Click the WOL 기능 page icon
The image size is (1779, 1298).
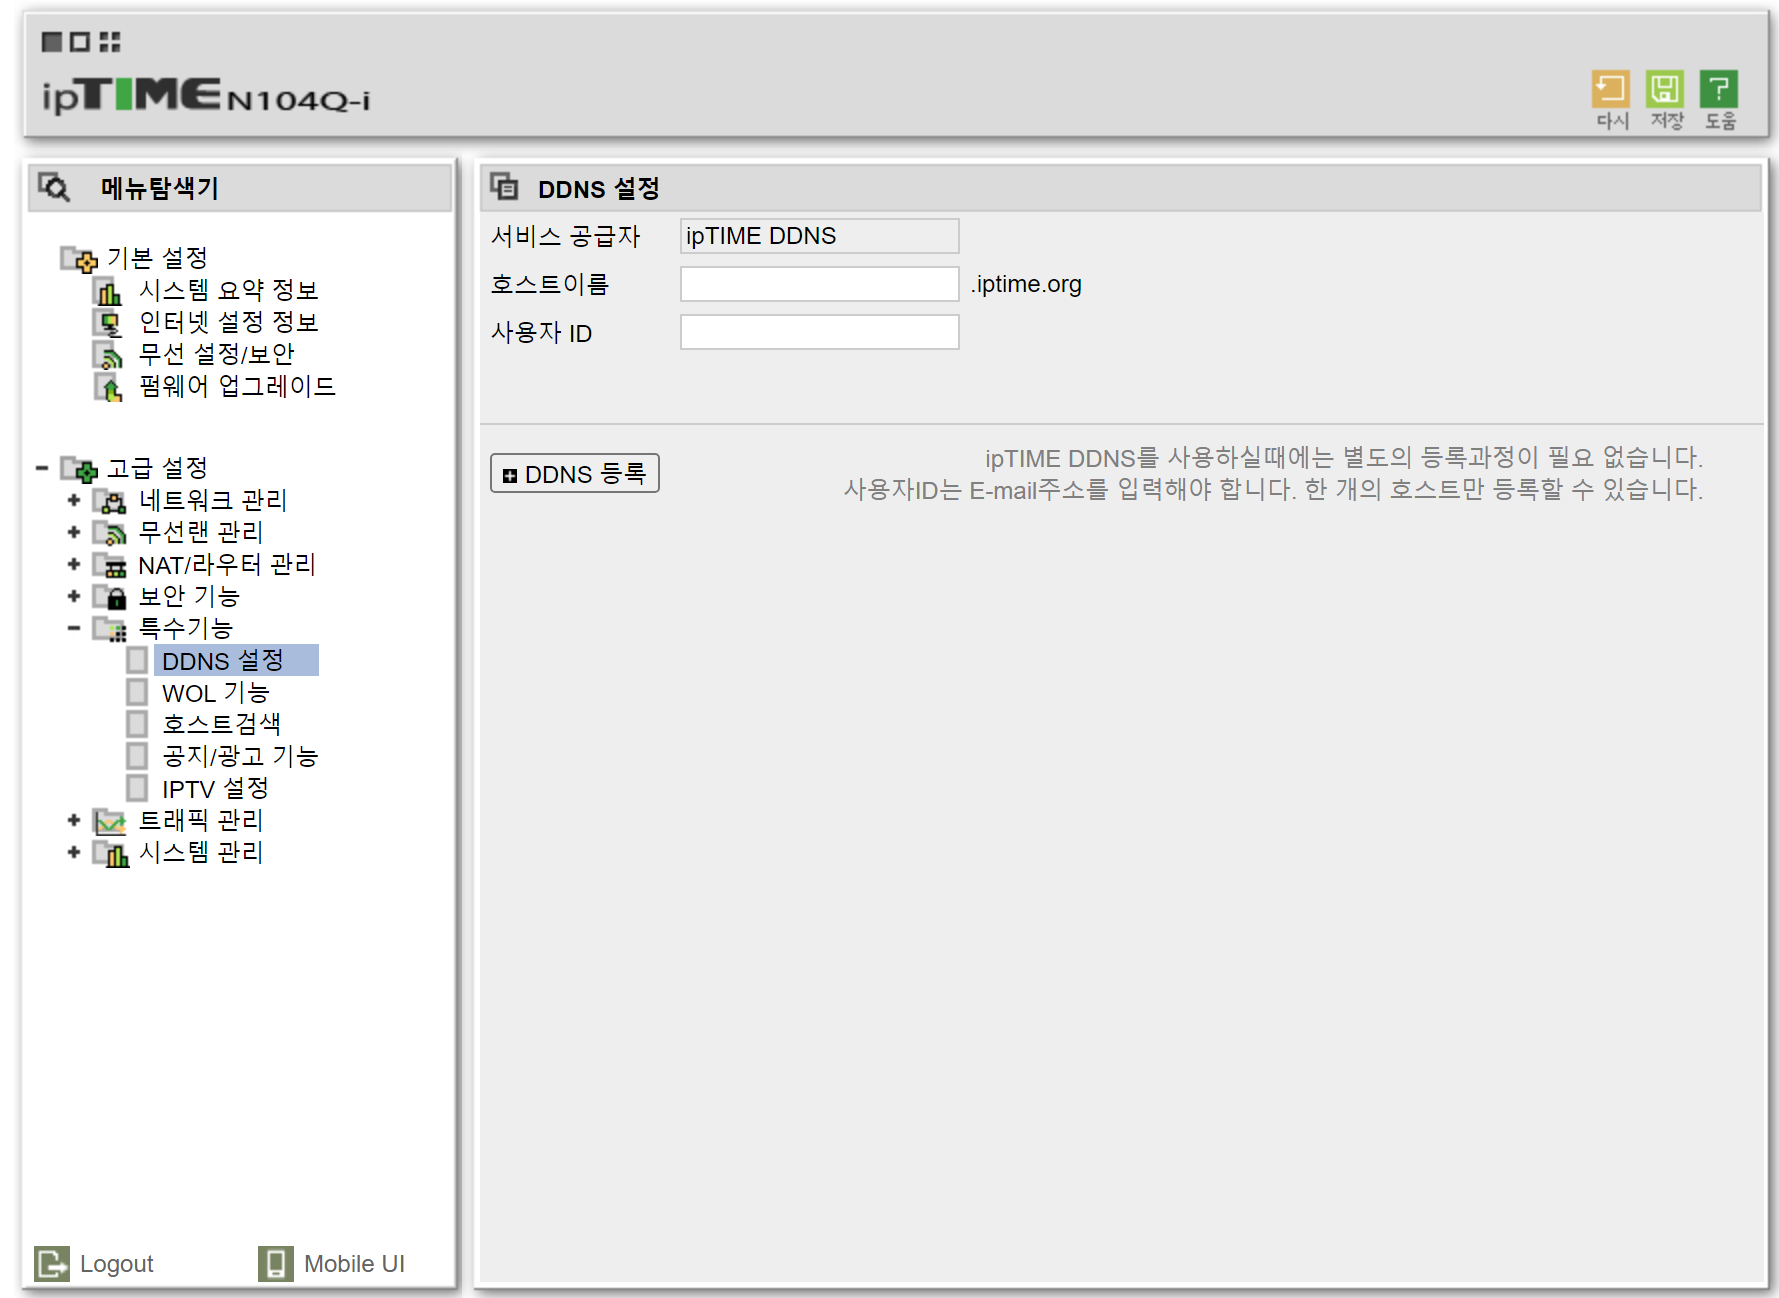click(138, 692)
